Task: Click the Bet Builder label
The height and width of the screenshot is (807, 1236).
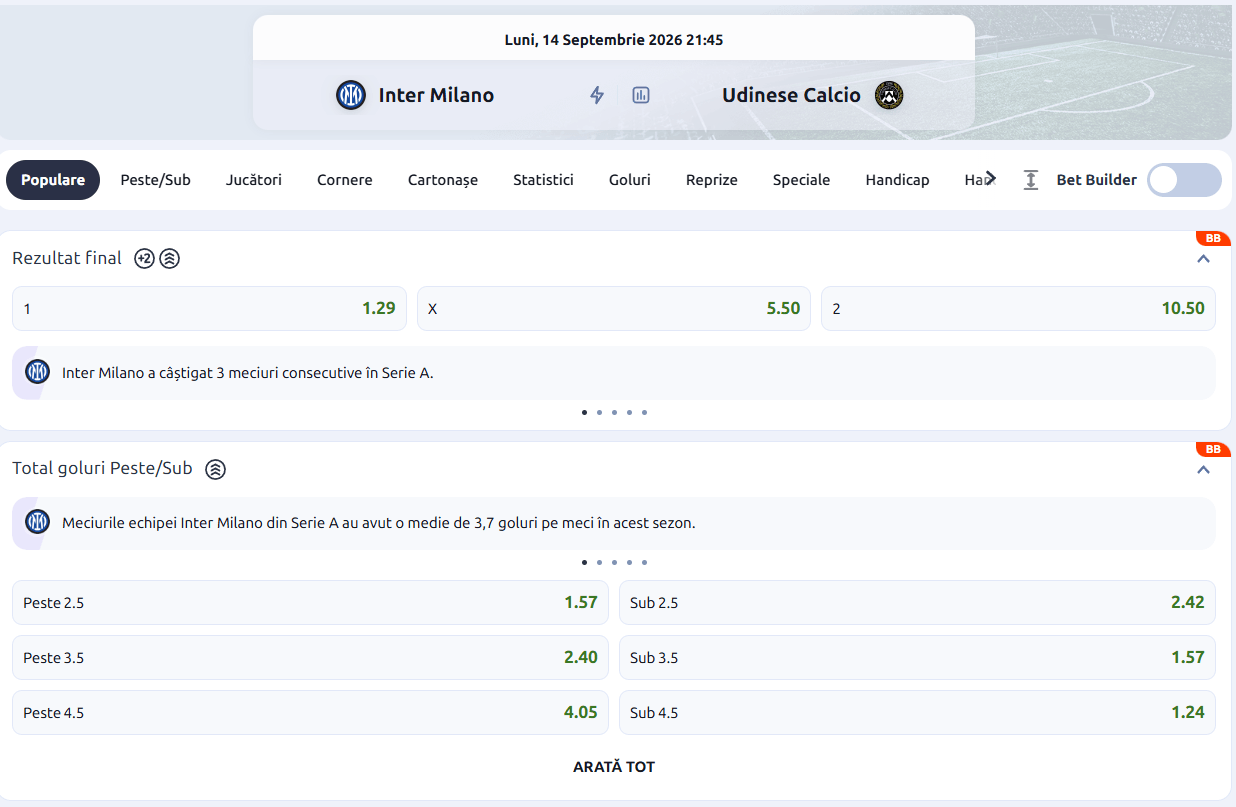Action: [x=1097, y=180]
